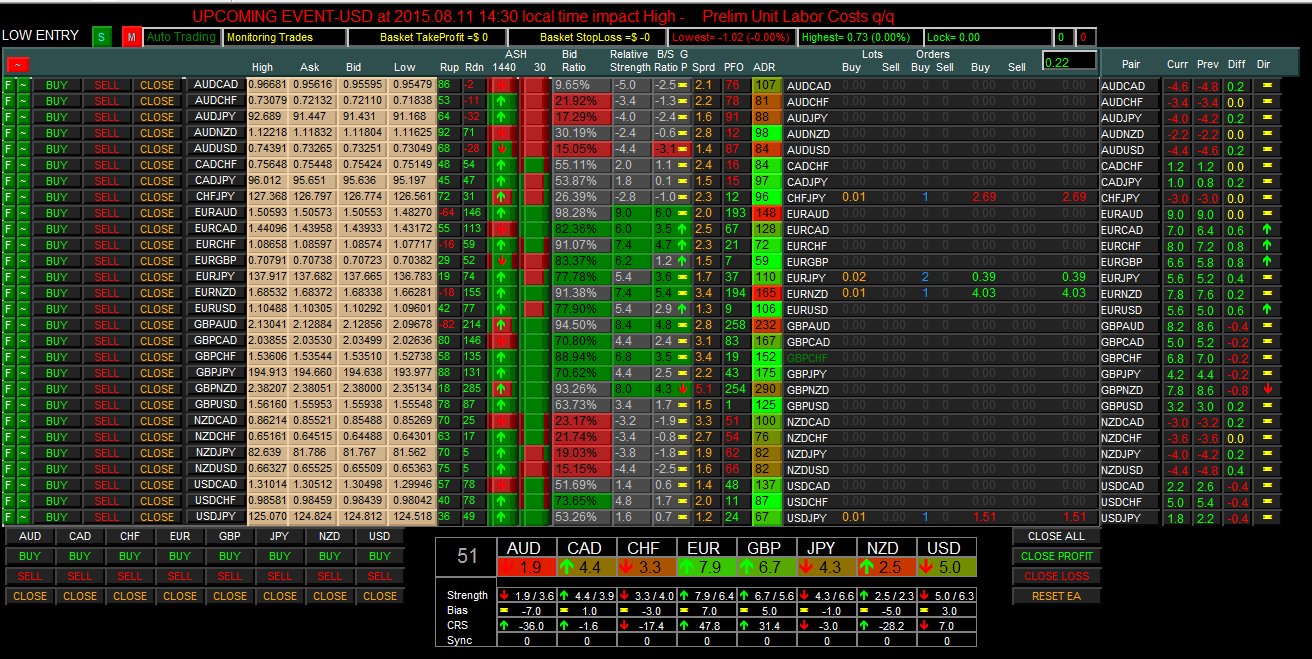Click the ASH 1440 up arrow for CHFJPY
This screenshot has width=1312, height=659.
point(499,197)
